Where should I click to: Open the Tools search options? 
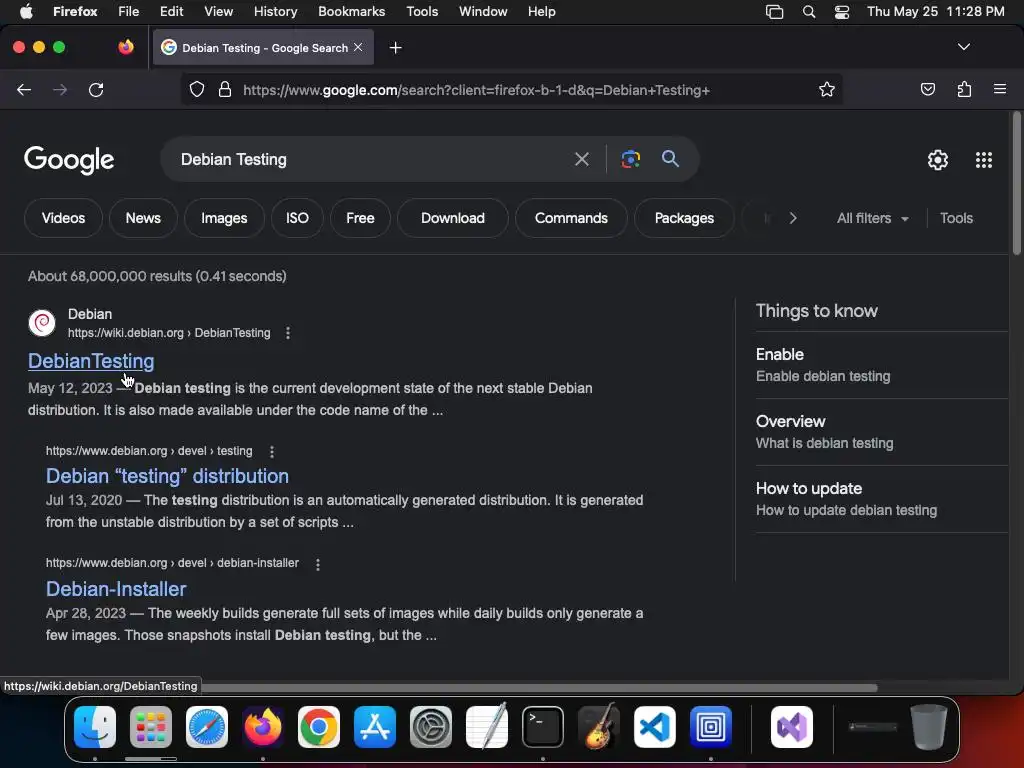(956, 218)
